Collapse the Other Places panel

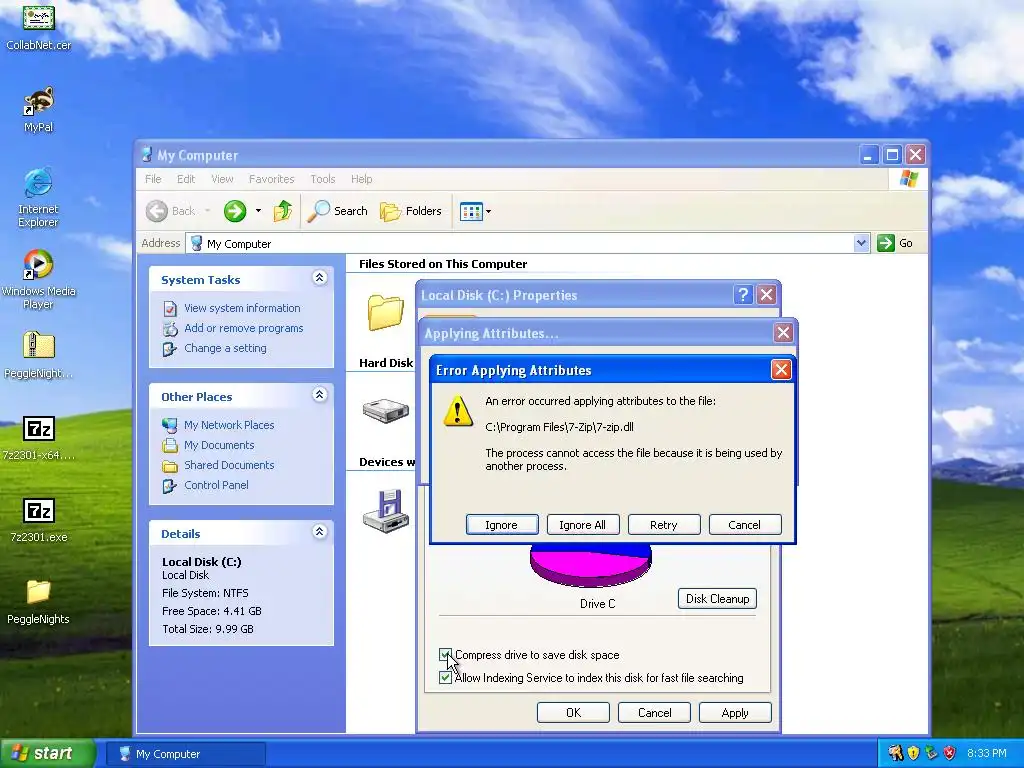point(319,394)
